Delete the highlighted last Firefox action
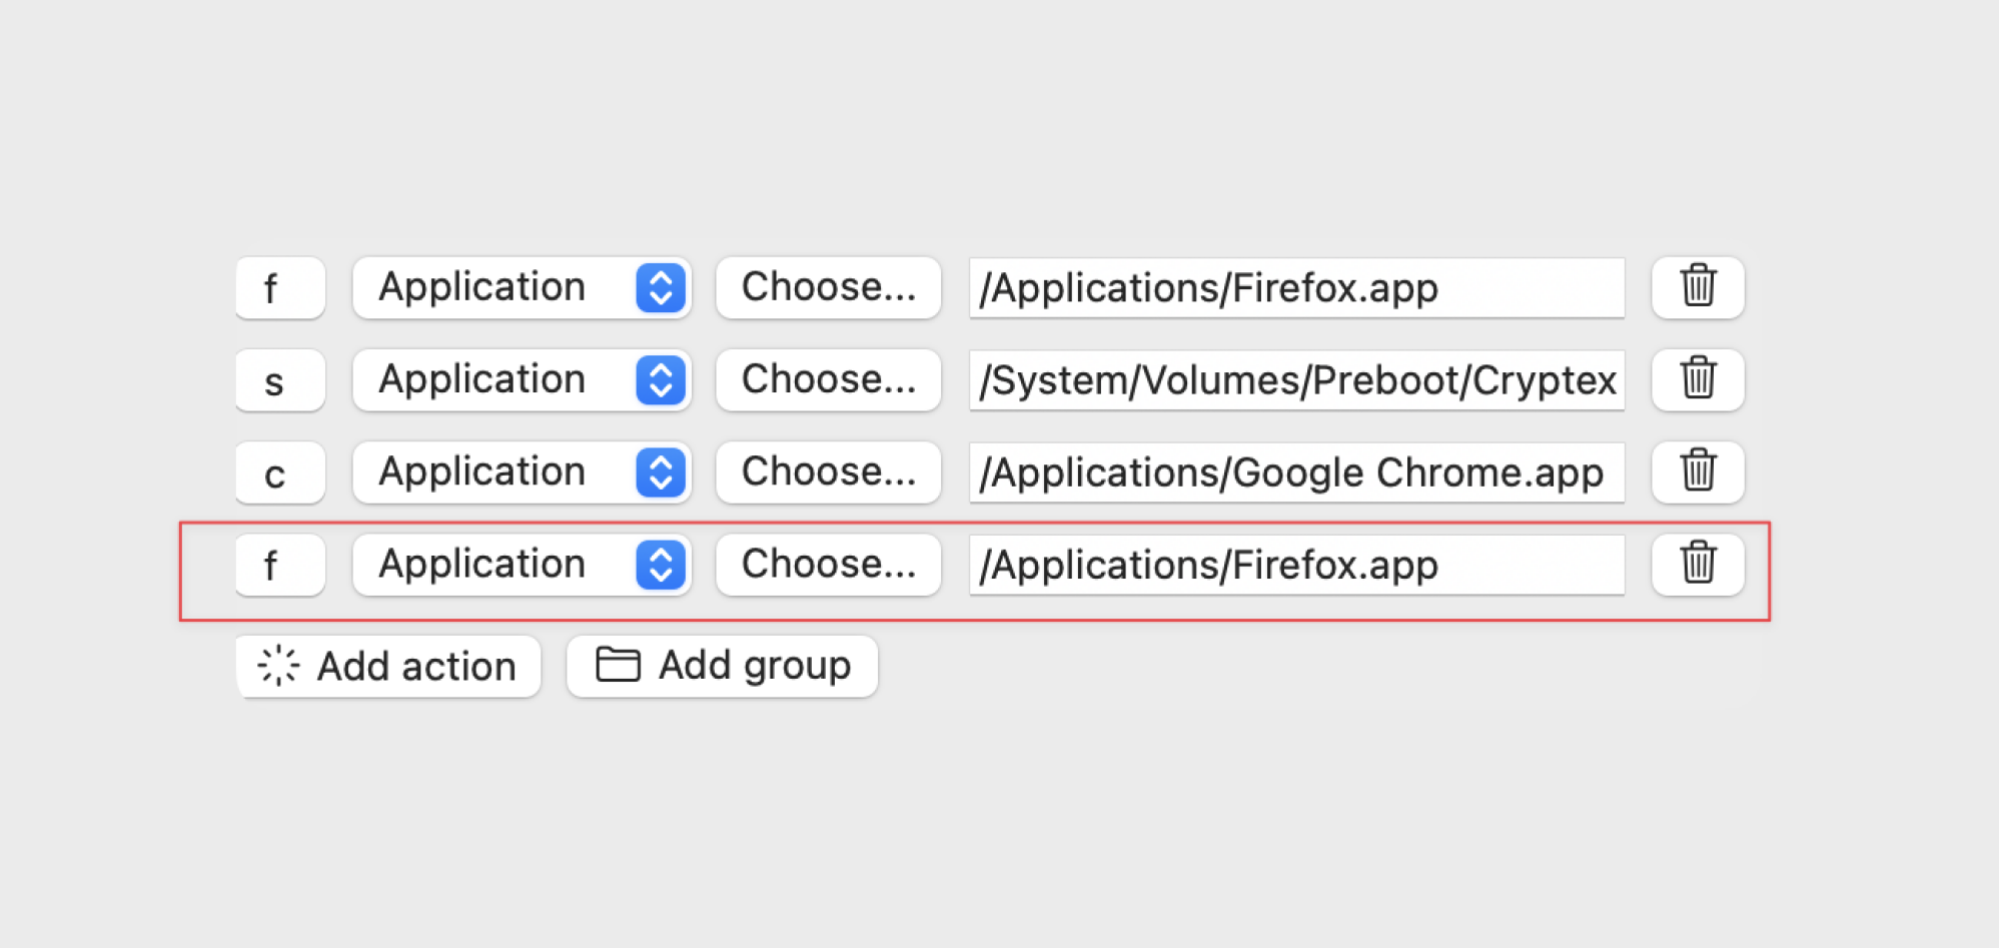Image resolution: width=1999 pixels, height=948 pixels. pos(1697,564)
